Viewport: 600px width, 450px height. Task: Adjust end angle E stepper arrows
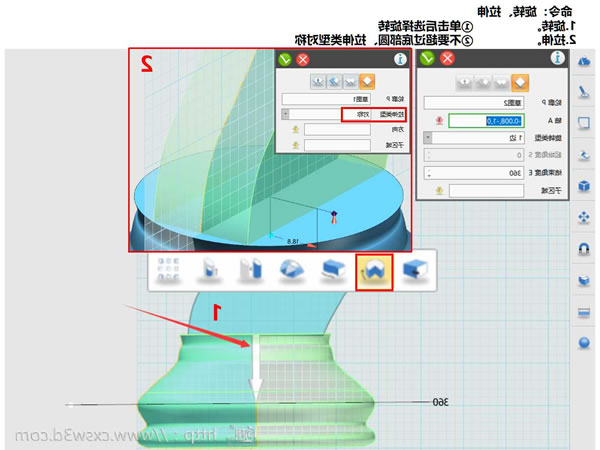pos(429,173)
